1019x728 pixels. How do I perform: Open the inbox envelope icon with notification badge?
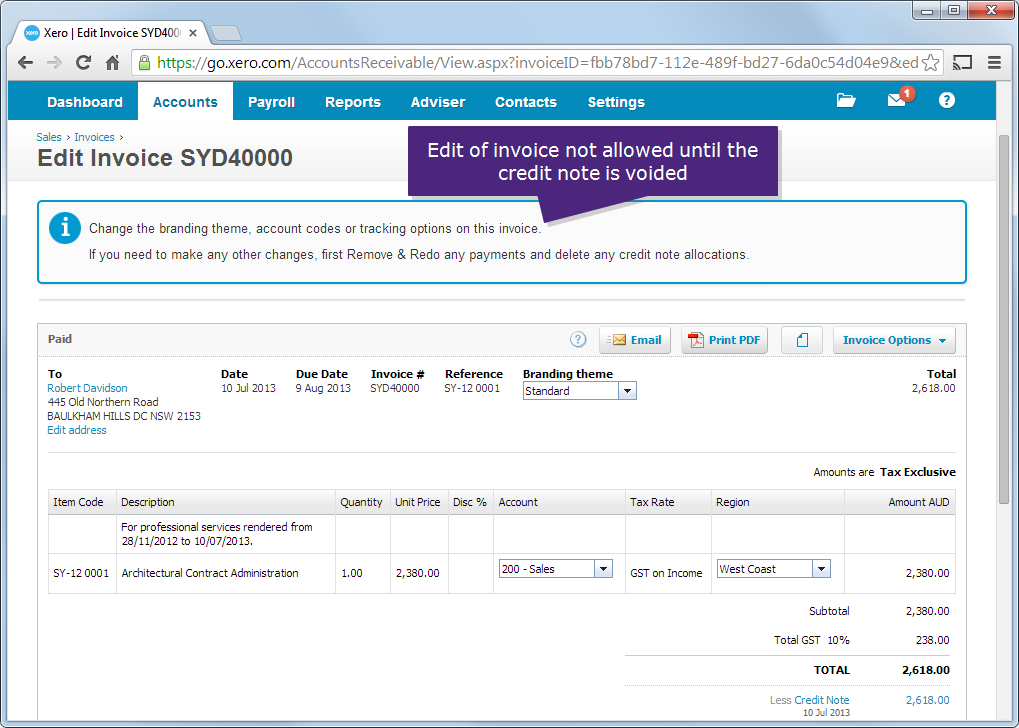pos(895,100)
